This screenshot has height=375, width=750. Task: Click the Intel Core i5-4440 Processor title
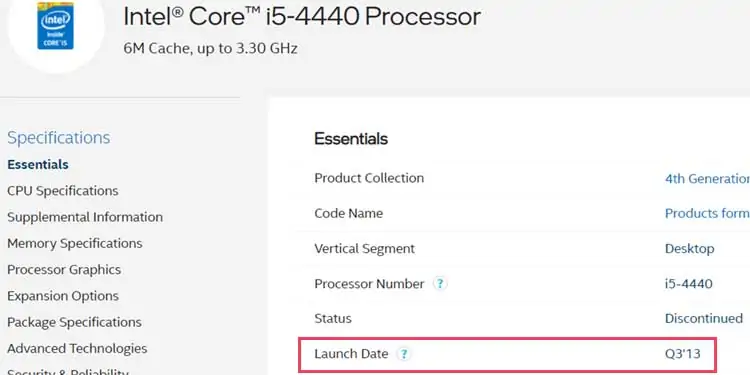coord(302,17)
